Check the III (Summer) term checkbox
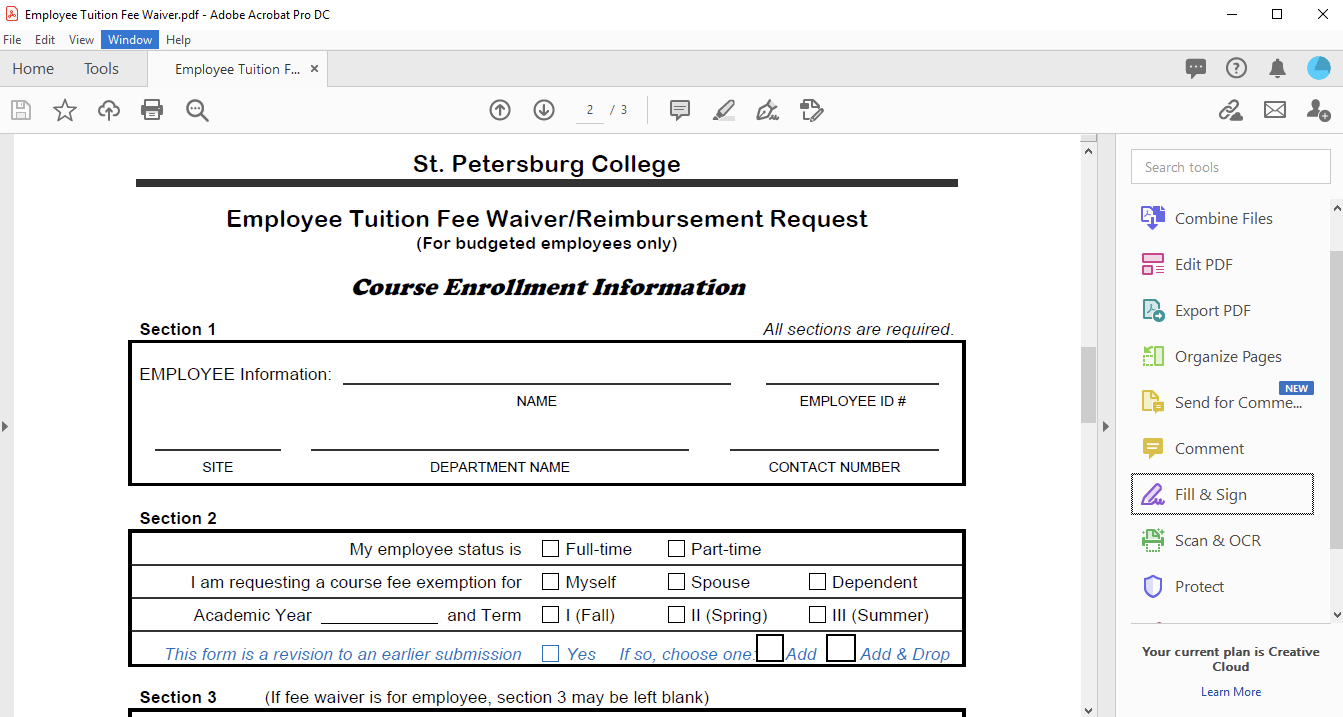Image resolution: width=1343 pixels, height=717 pixels. point(817,614)
